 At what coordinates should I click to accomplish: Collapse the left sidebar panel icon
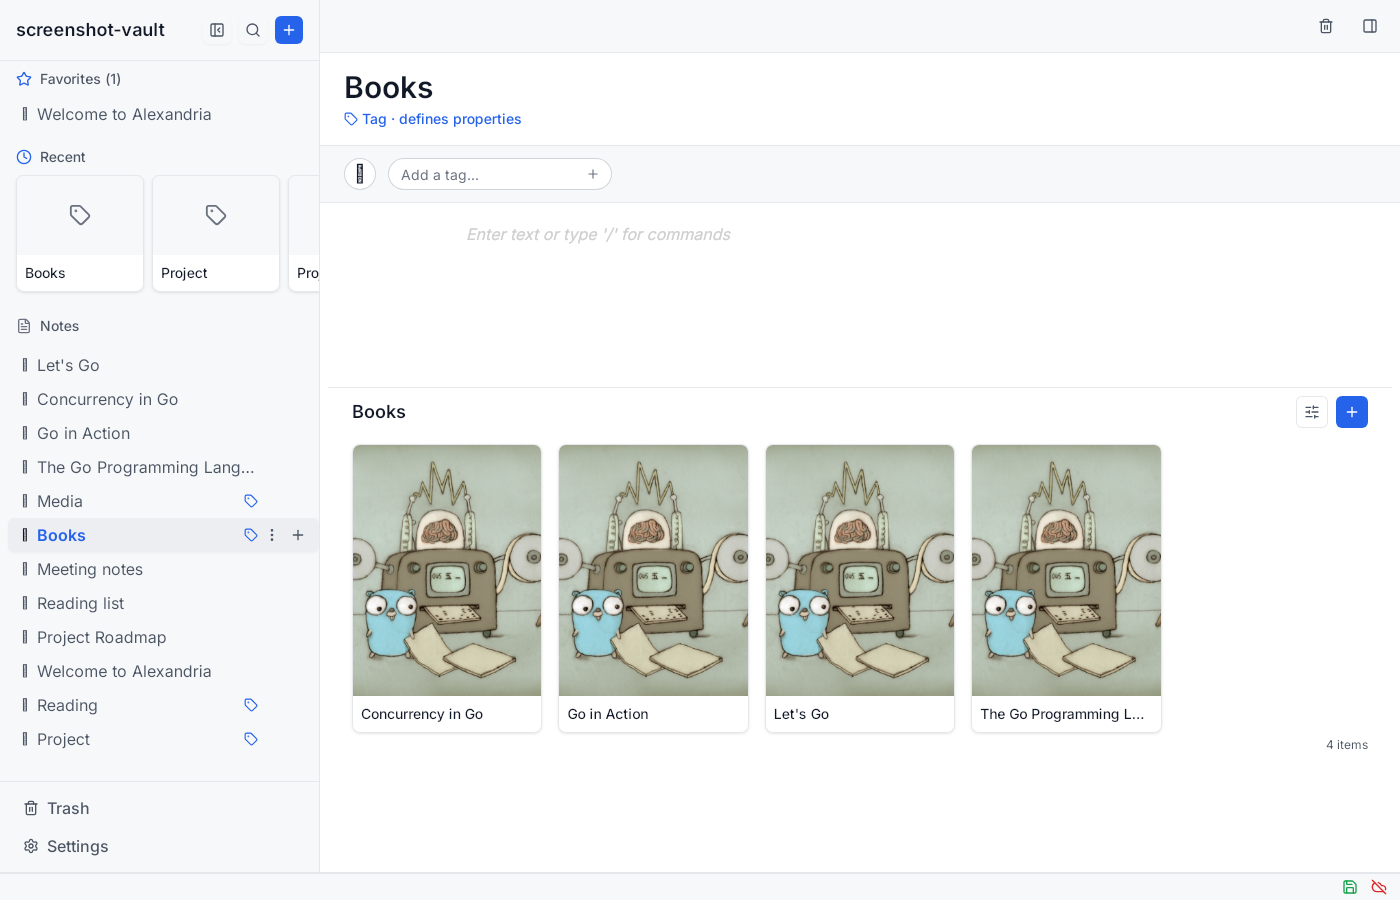pyautogui.click(x=217, y=30)
